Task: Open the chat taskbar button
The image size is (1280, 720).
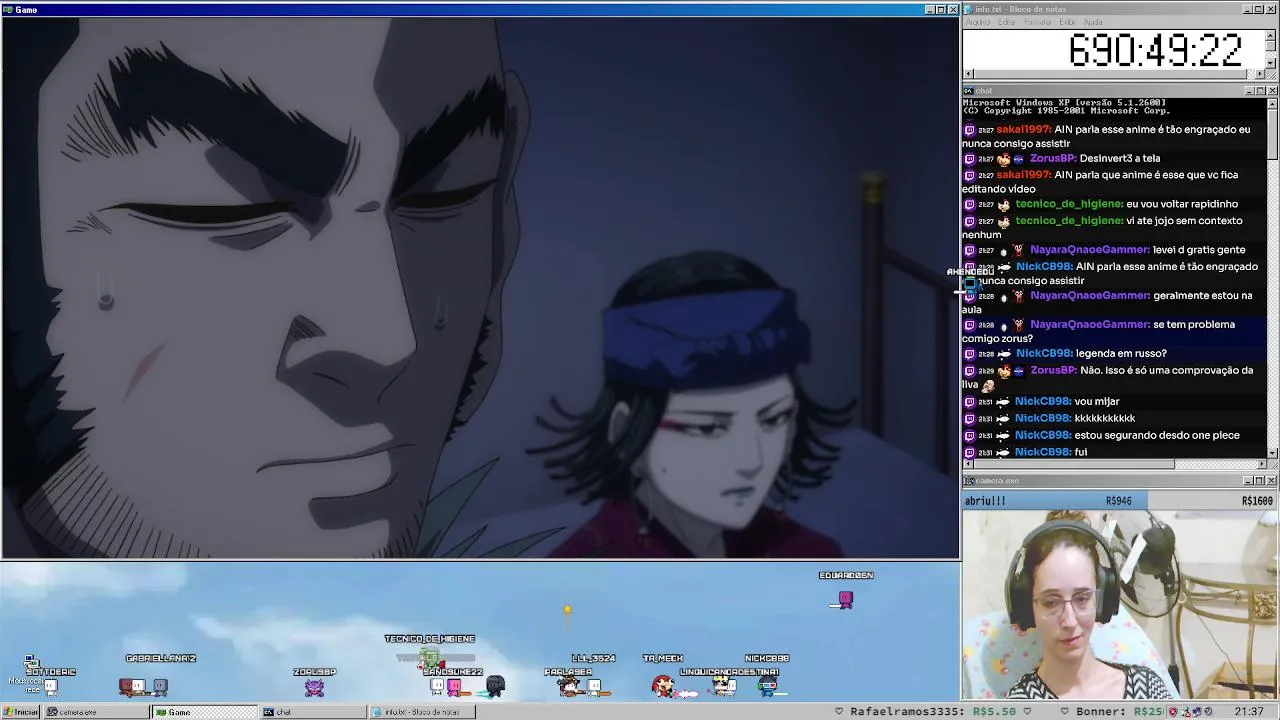Action: pos(313,712)
